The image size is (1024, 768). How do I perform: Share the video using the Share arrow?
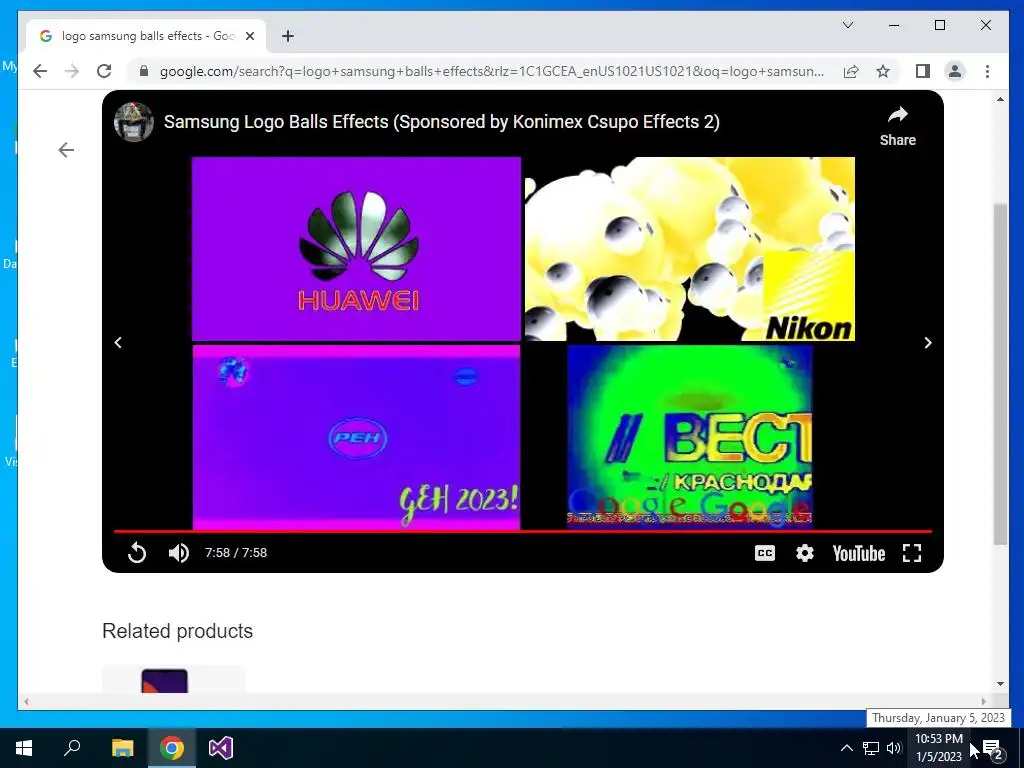(x=898, y=127)
